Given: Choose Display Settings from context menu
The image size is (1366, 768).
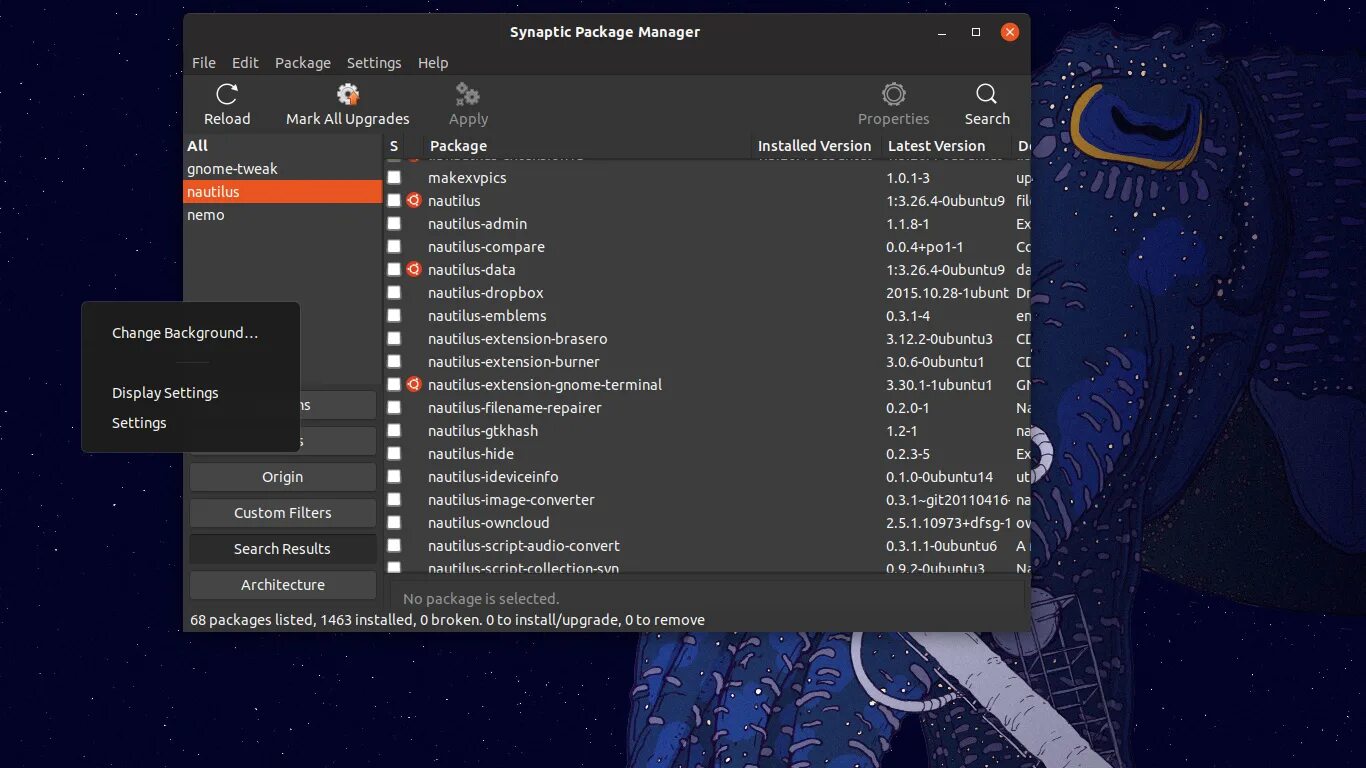Looking at the screenshot, I should pyautogui.click(x=165, y=393).
